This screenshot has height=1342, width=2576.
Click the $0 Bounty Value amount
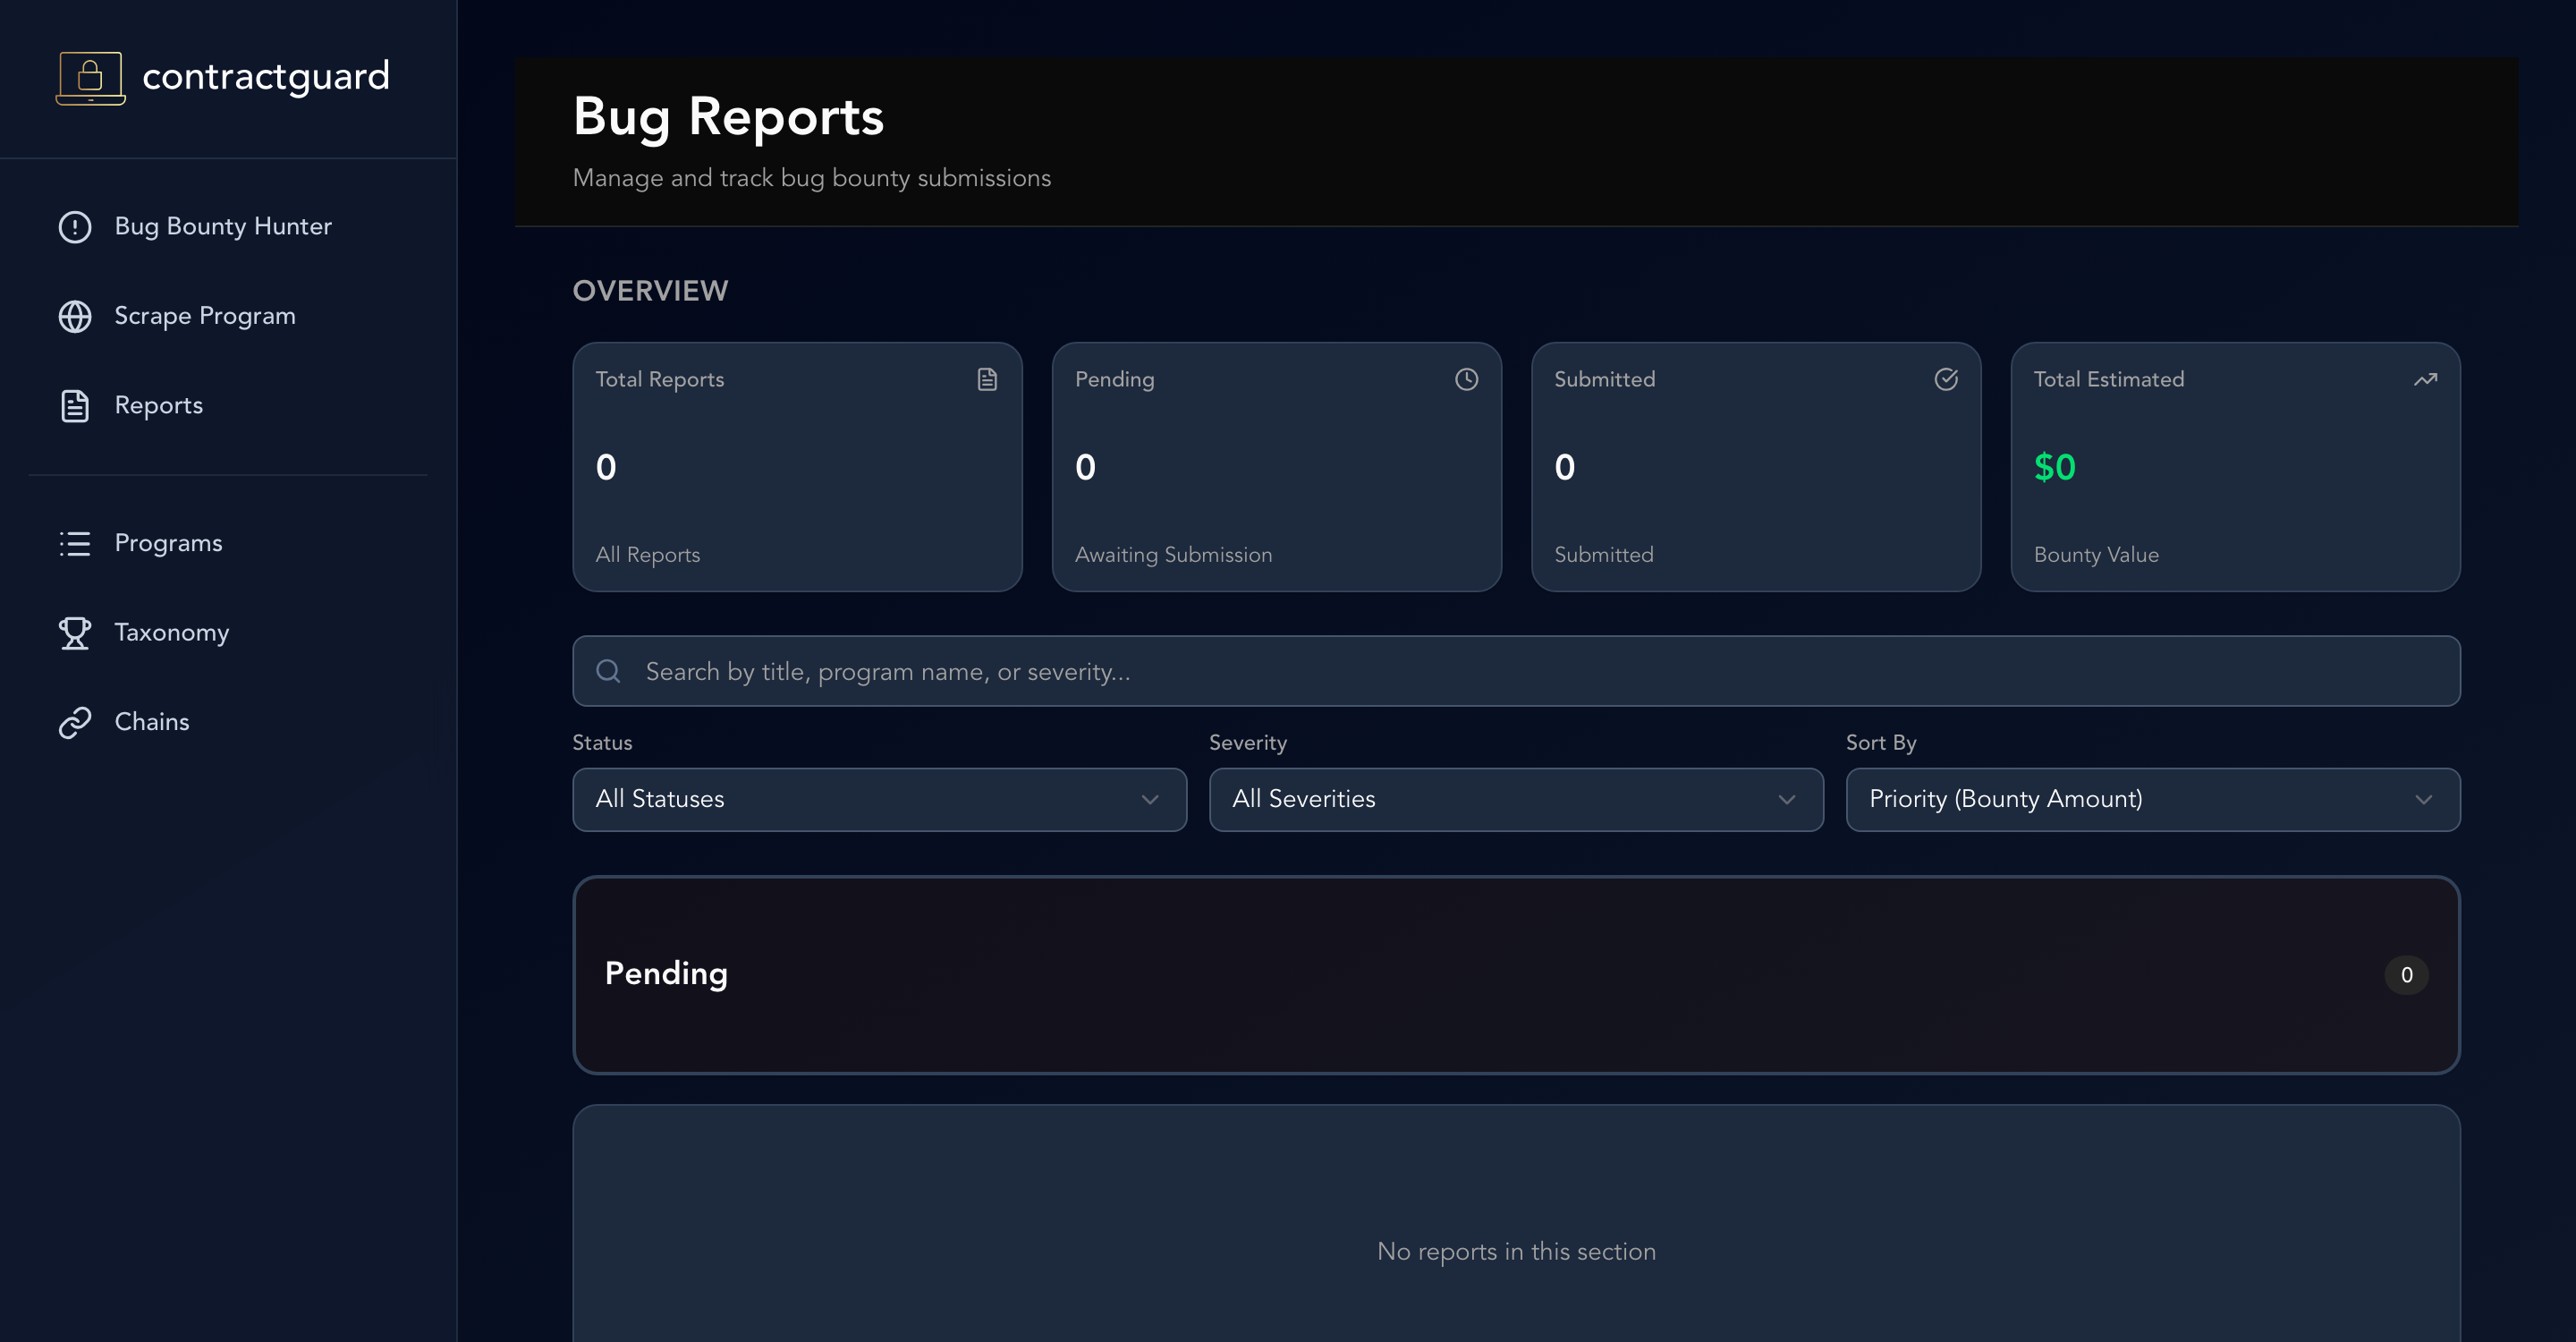coord(2055,467)
